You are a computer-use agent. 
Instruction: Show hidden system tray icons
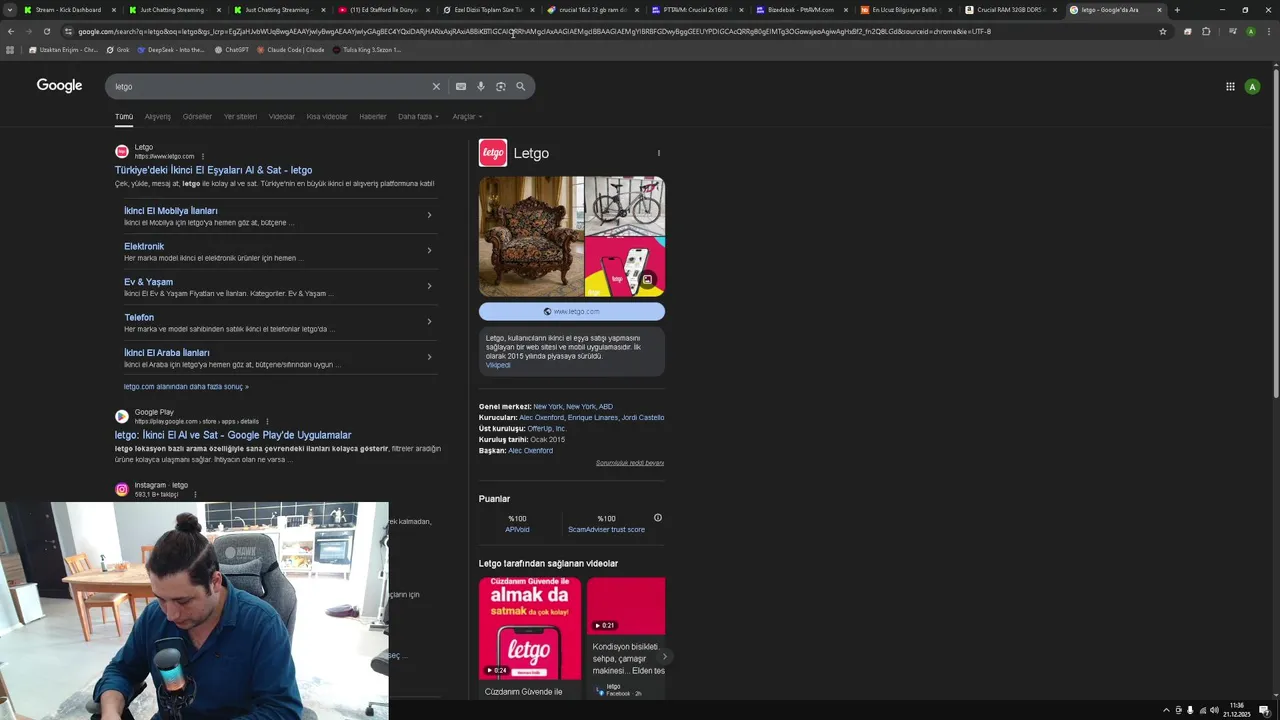point(1165,710)
